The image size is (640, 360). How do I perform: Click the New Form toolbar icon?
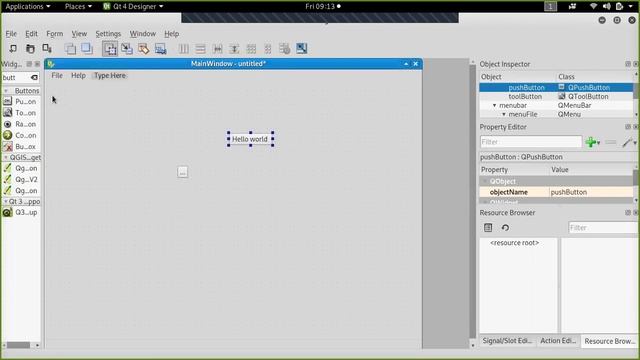[x=13, y=49]
